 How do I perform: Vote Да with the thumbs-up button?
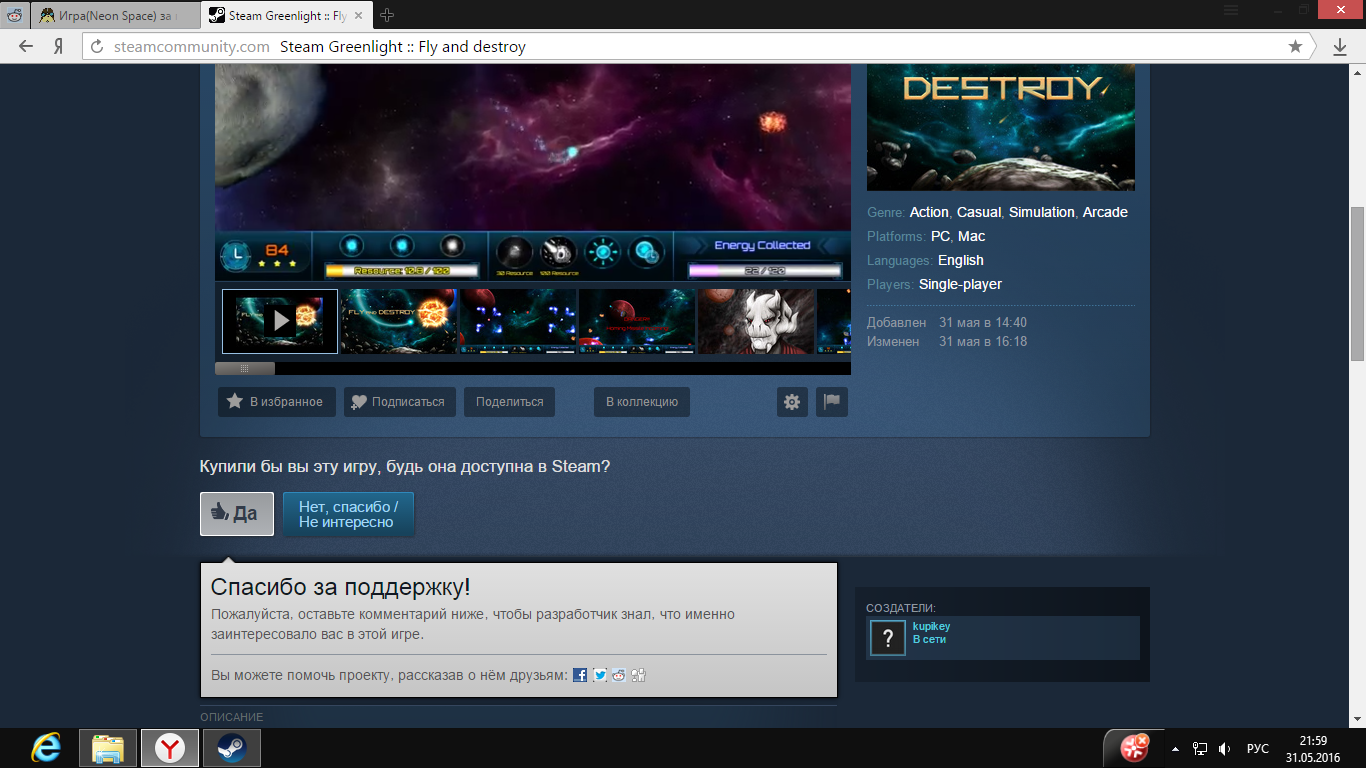[x=237, y=514]
